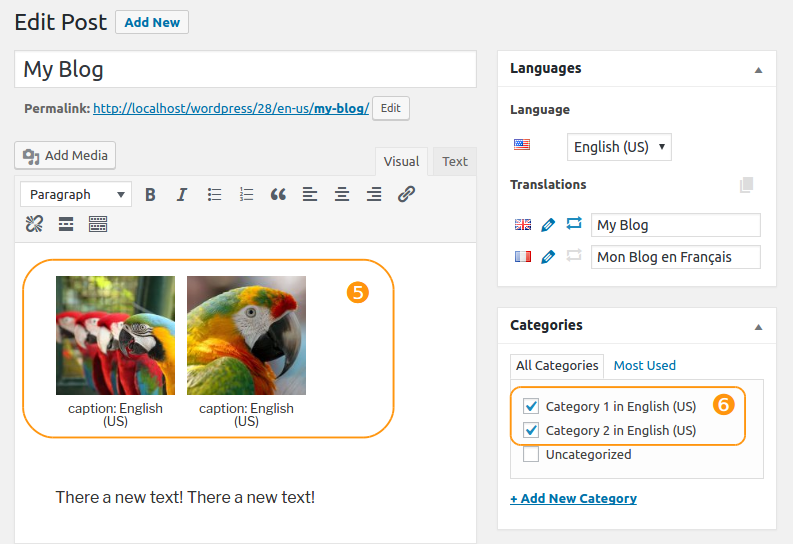Toggle bold formatting in editor toolbar

click(x=150, y=195)
